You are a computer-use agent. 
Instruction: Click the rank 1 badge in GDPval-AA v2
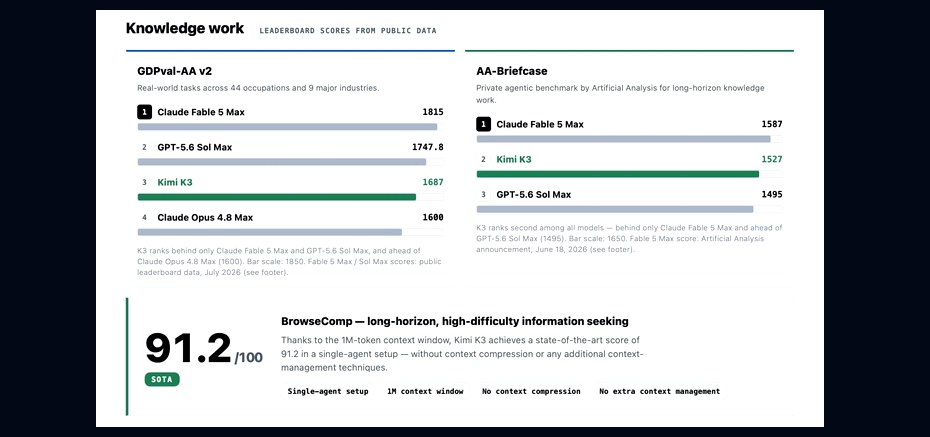click(x=144, y=112)
